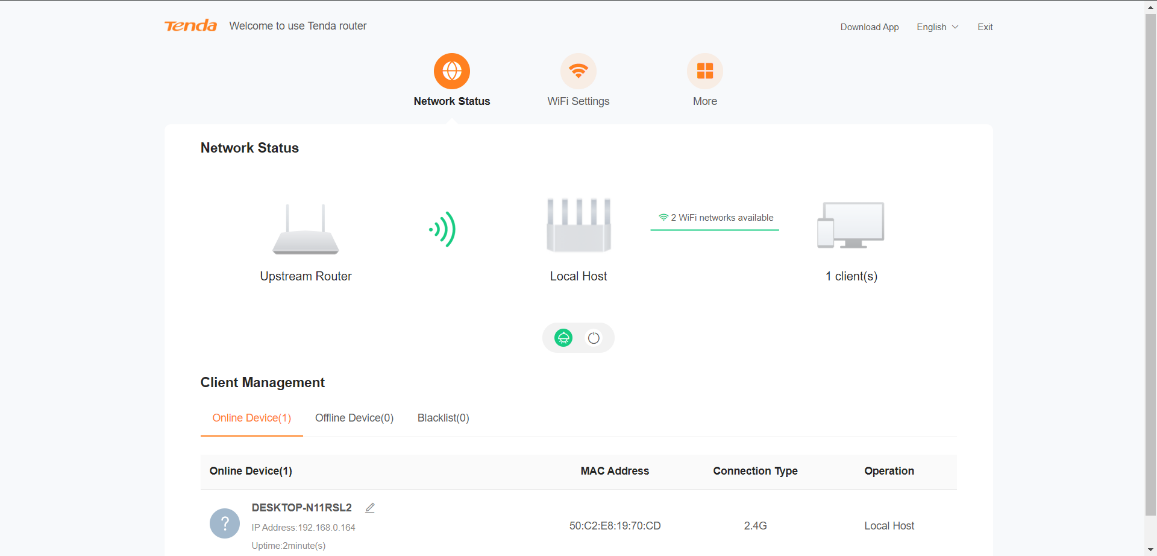Expand the English language dropdown

pyautogui.click(x=937, y=27)
